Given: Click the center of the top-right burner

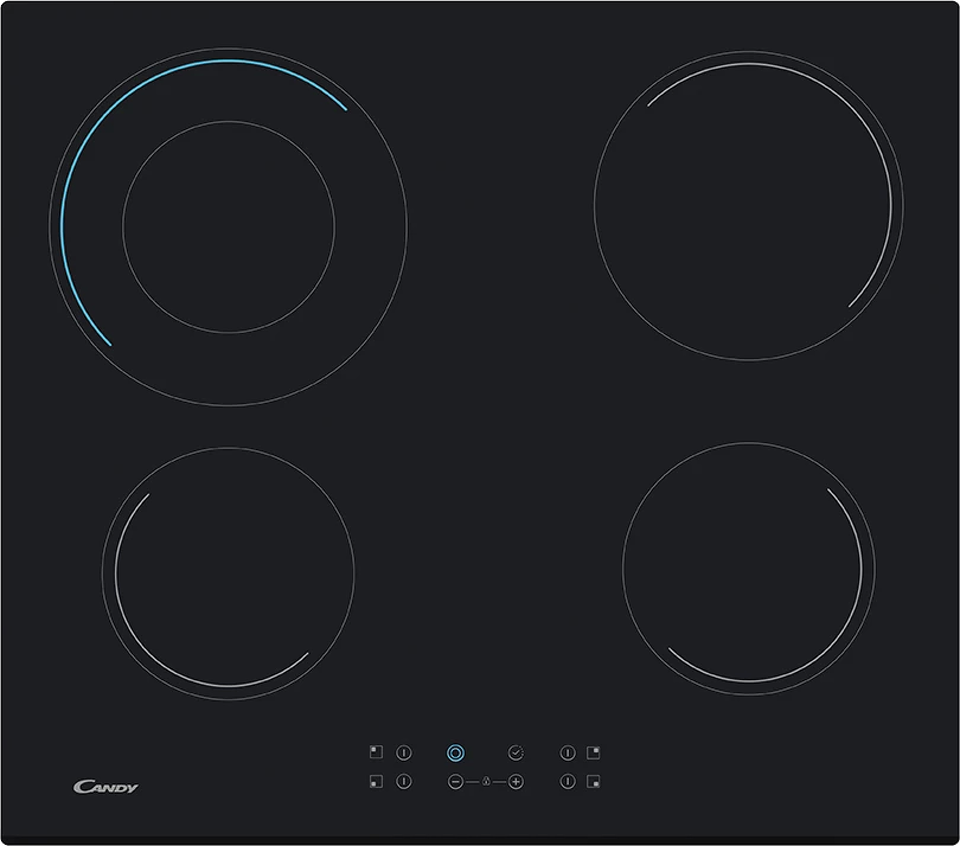Looking at the screenshot, I should [x=748, y=206].
